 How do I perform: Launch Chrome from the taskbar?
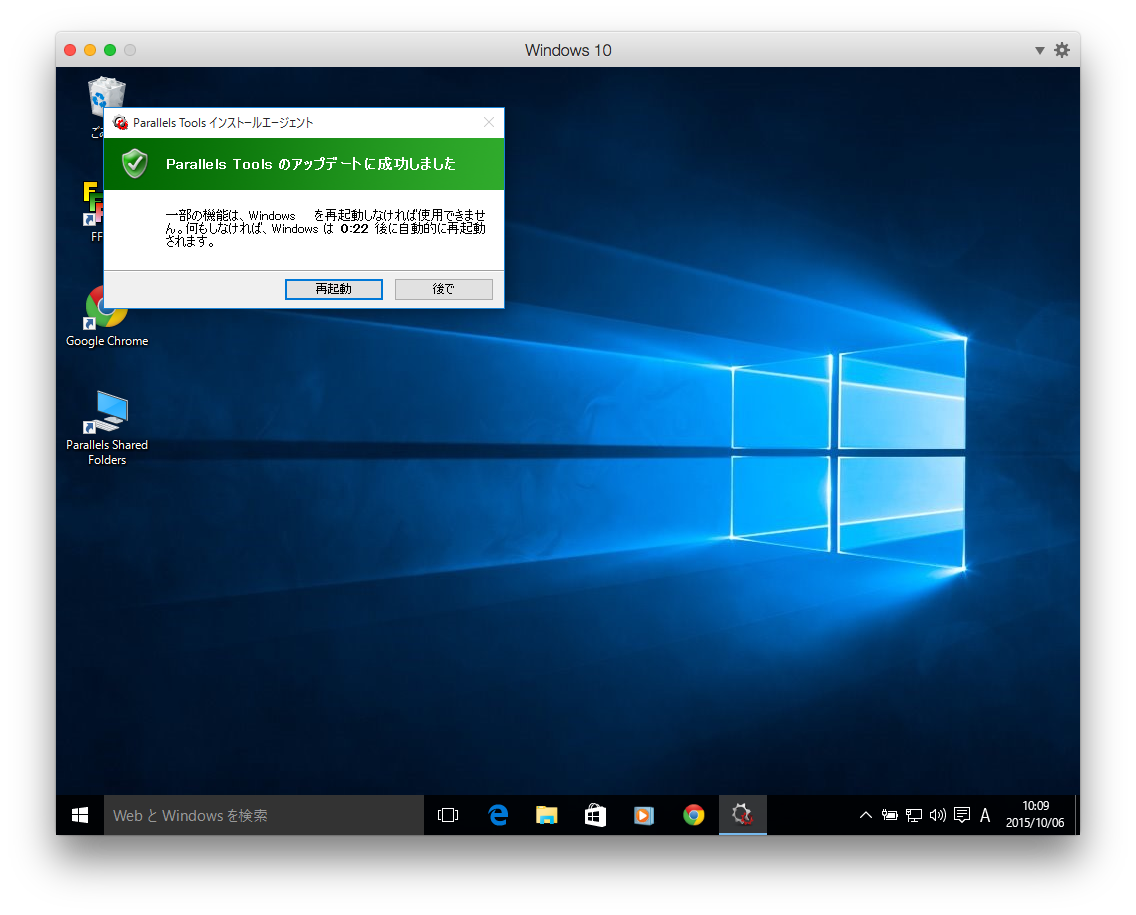coord(693,815)
